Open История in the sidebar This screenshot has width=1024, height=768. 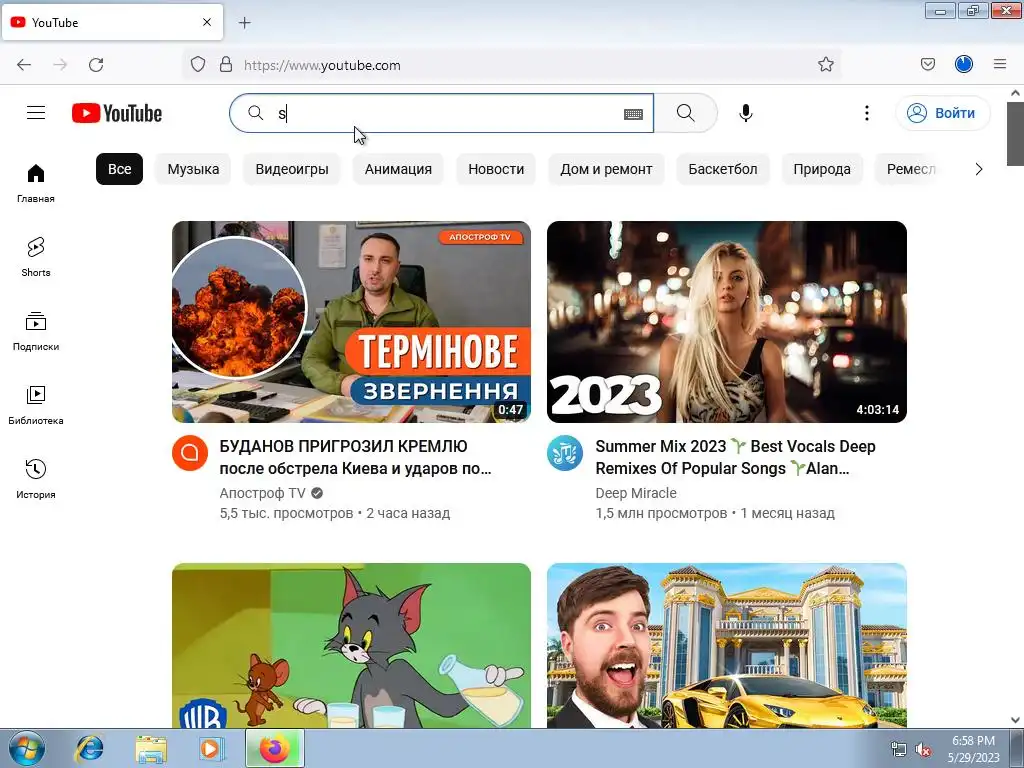pos(36,479)
